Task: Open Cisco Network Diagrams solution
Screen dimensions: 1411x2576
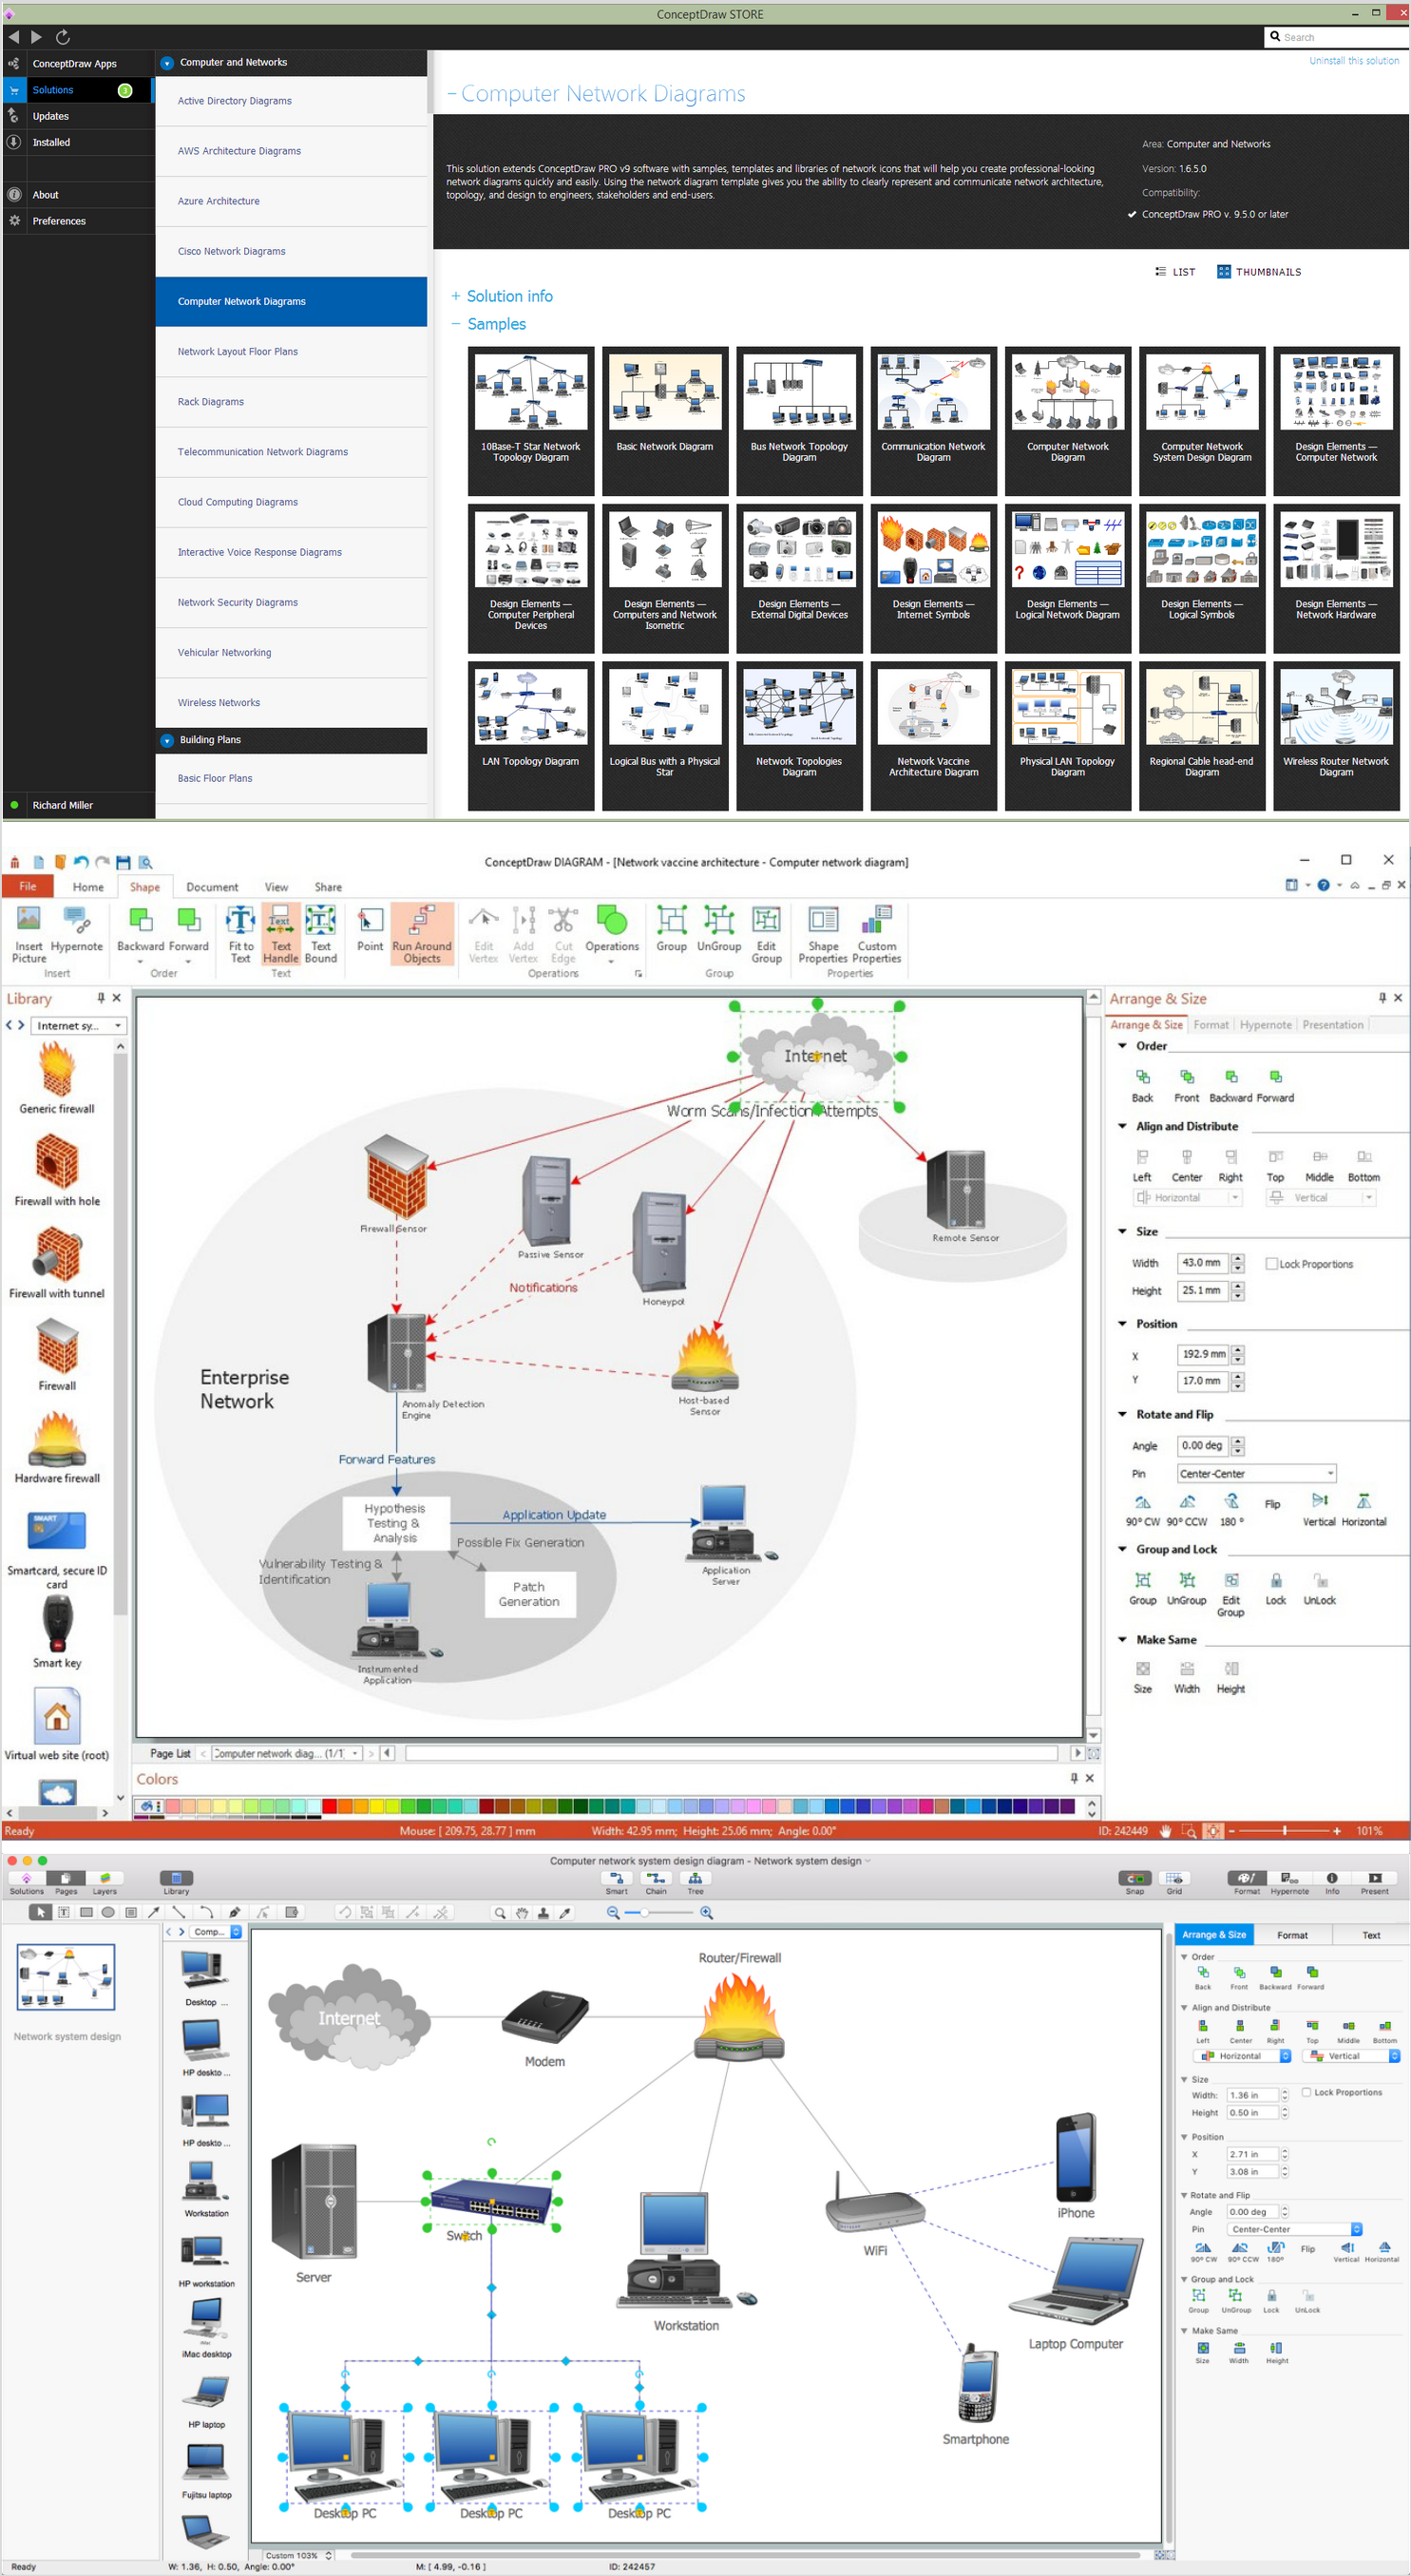Action: point(291,251)
